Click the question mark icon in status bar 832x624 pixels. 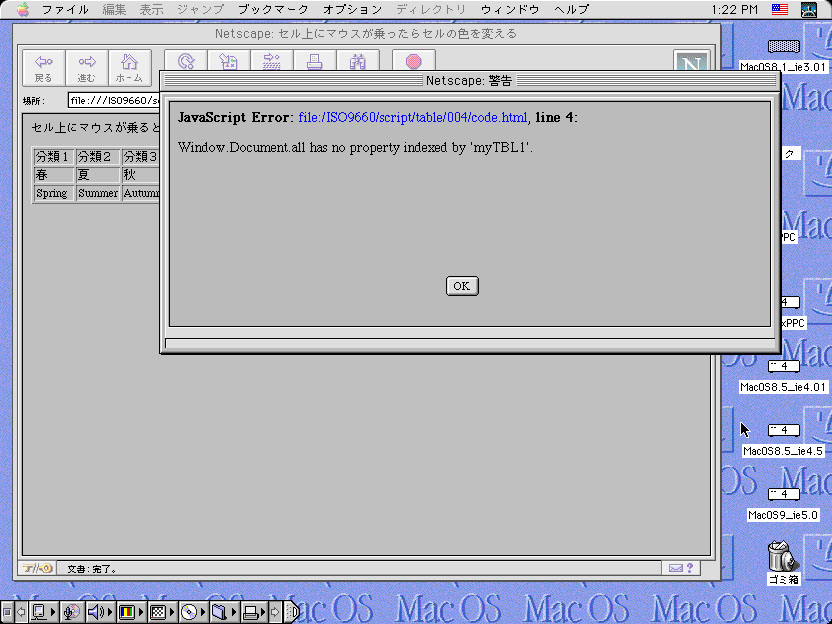(x=690, y=568)
